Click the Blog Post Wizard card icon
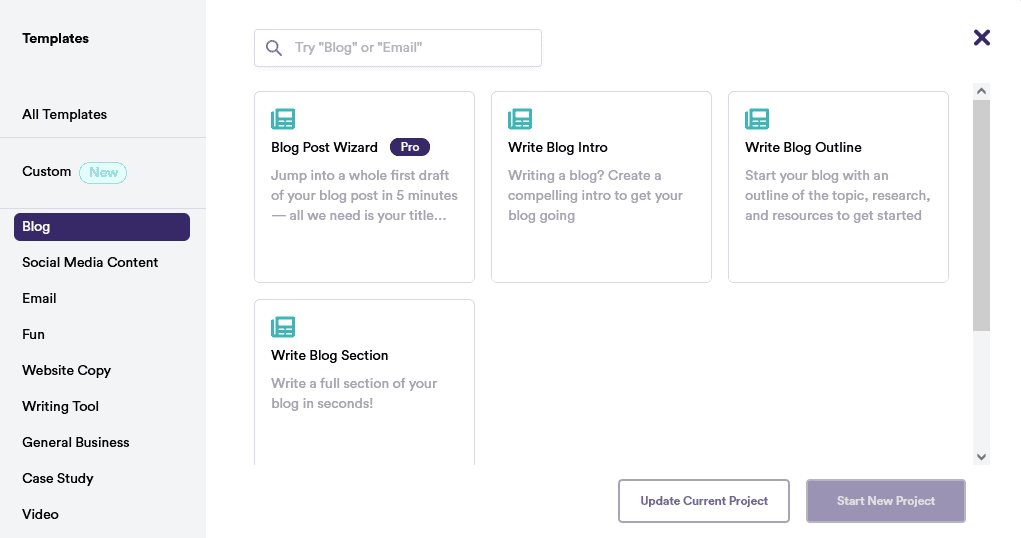Image resolution: width=1021 pixels, height=538 pixels. click(283, 119)
